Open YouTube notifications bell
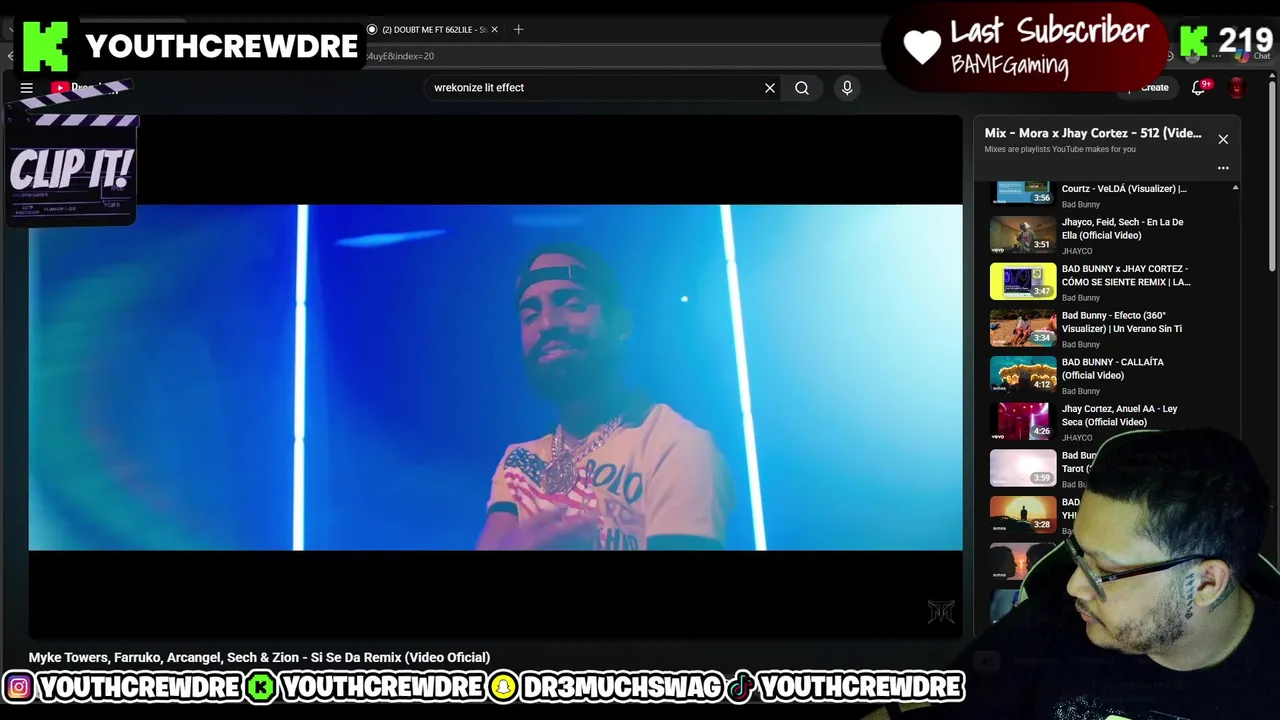The image size is (1280, 720). point(1198,88)
